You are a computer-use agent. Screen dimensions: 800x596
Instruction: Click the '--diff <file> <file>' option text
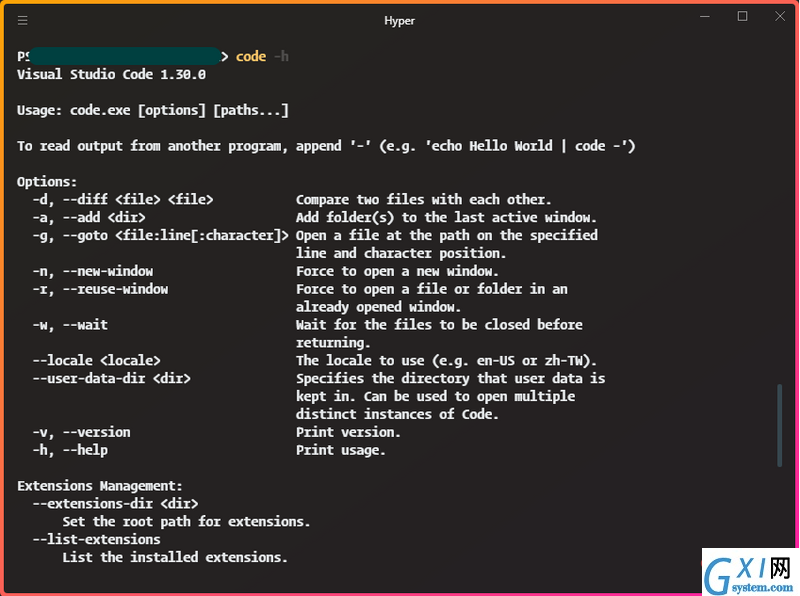coord(138,200)
